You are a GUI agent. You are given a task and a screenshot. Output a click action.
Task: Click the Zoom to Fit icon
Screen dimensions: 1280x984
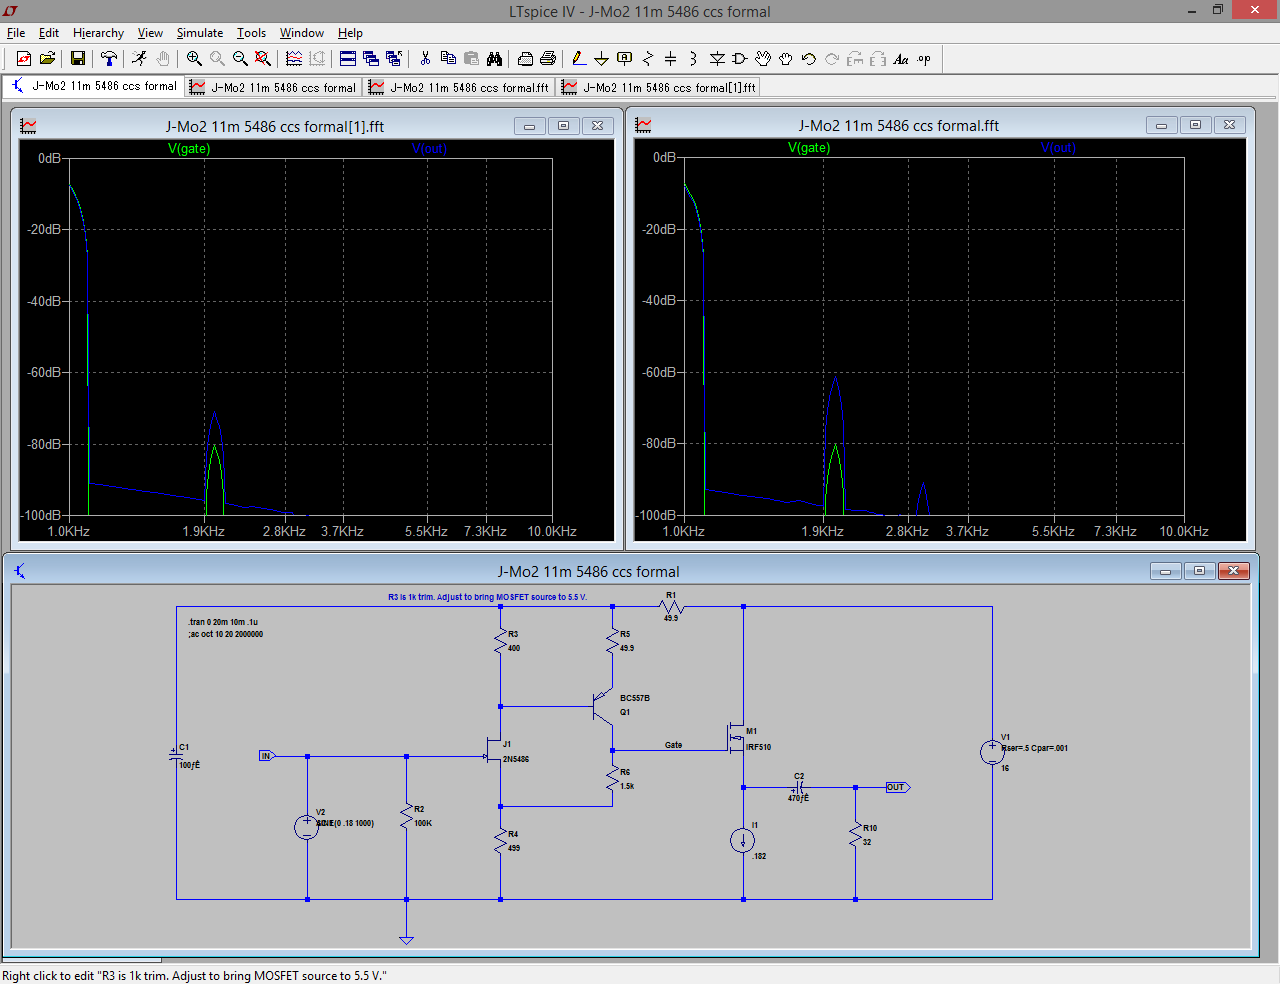[263, 59]
